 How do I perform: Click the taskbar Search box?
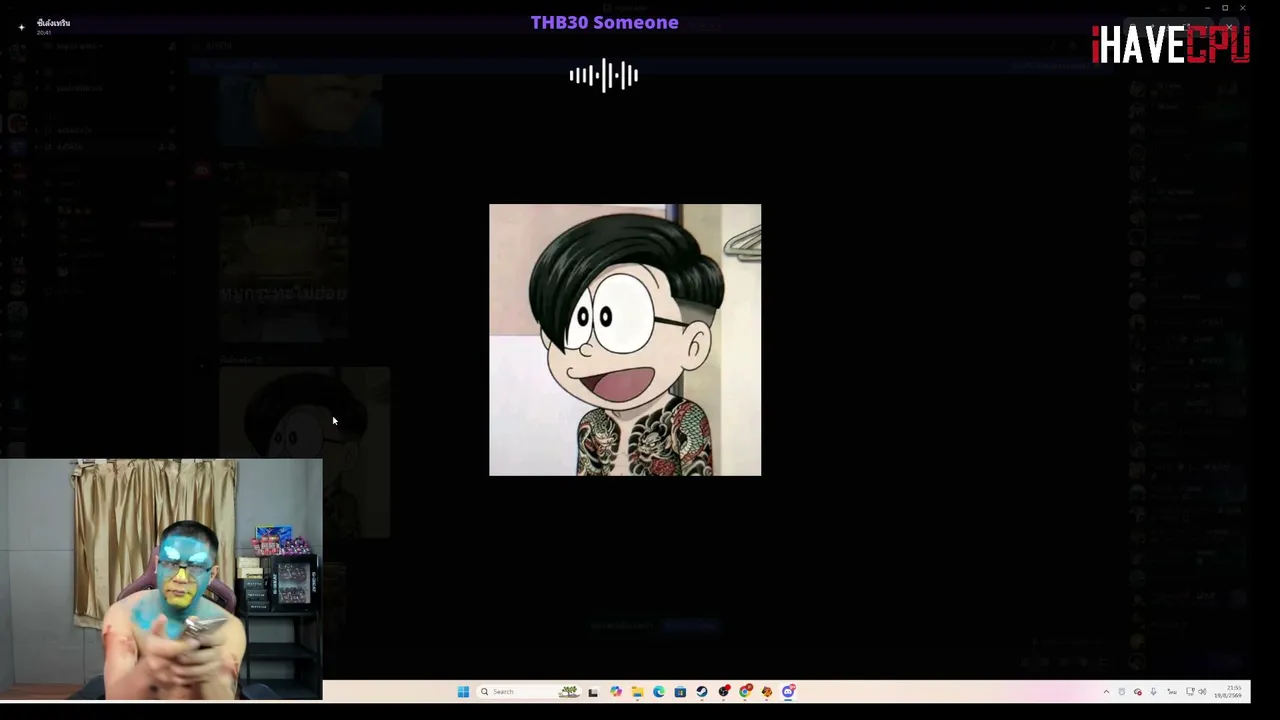(528, 692)
